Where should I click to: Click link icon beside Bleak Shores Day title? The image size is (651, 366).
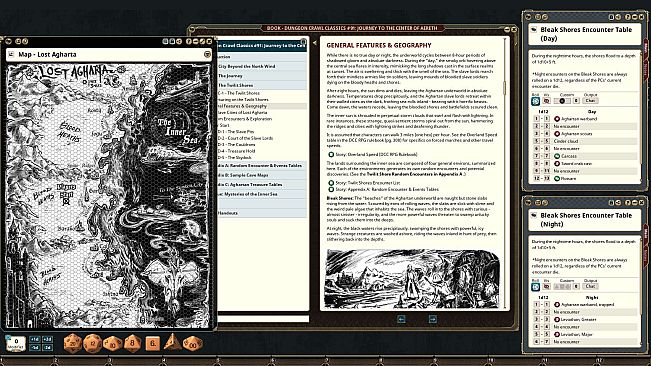pos(534,30)
